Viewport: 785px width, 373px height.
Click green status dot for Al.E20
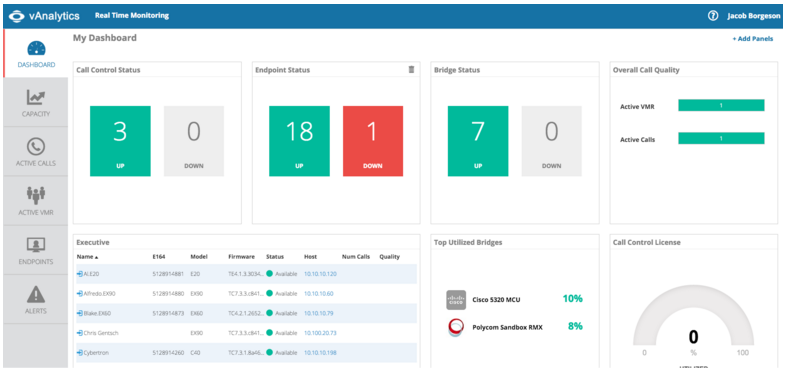269,274
